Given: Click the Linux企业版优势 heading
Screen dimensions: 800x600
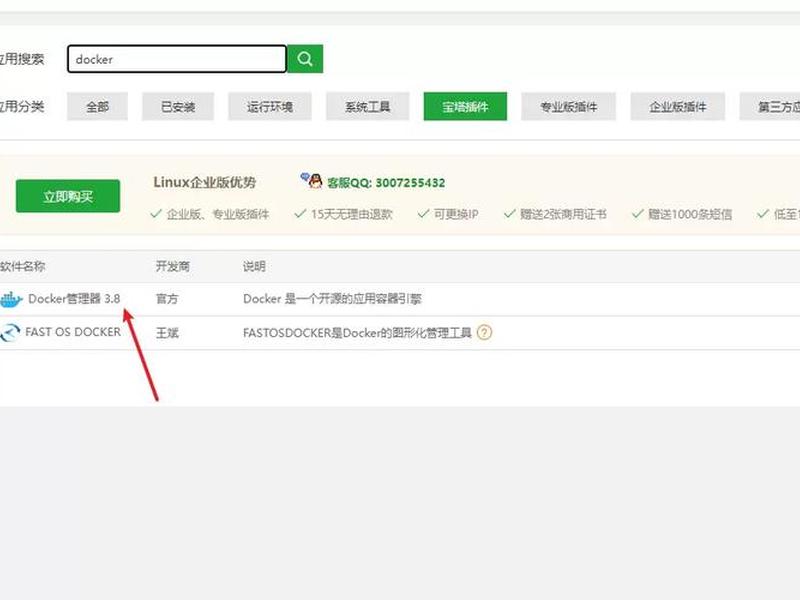Looking at the screenshot, I should pyautogui.click(x=205, y=182).
